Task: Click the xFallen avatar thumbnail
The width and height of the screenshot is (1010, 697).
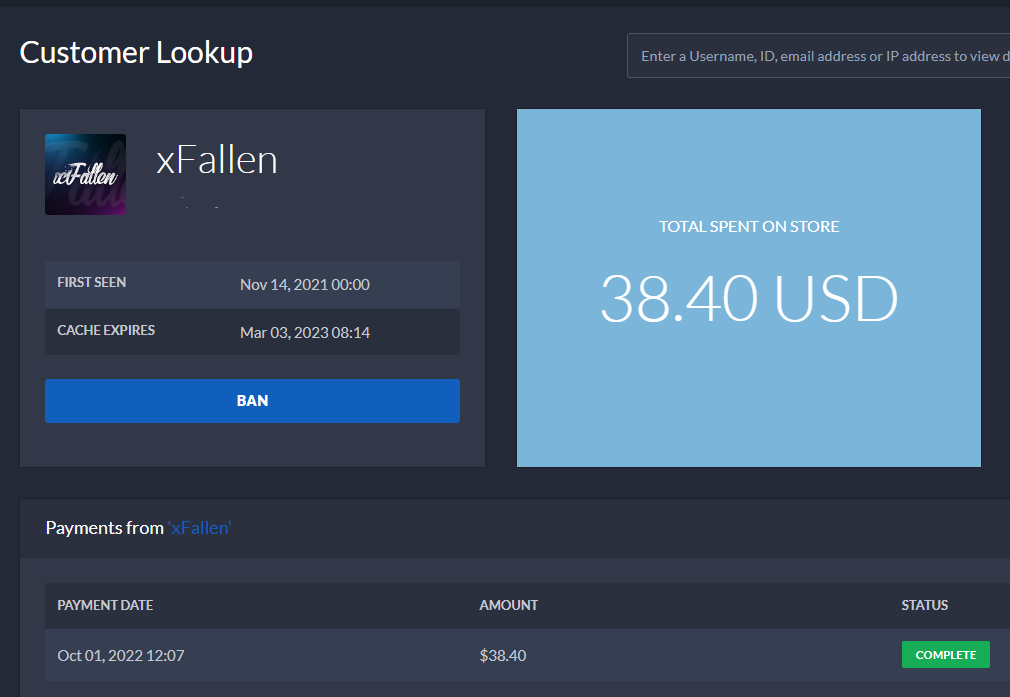Action: 85,174
